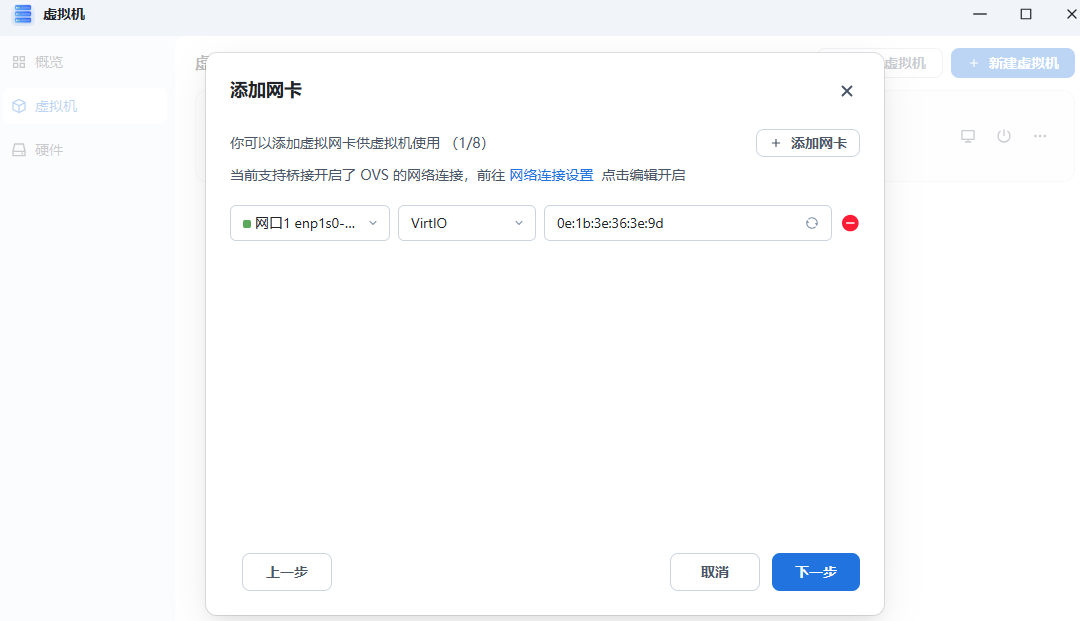Open the more options ellipsis menu

point(1039,136)
